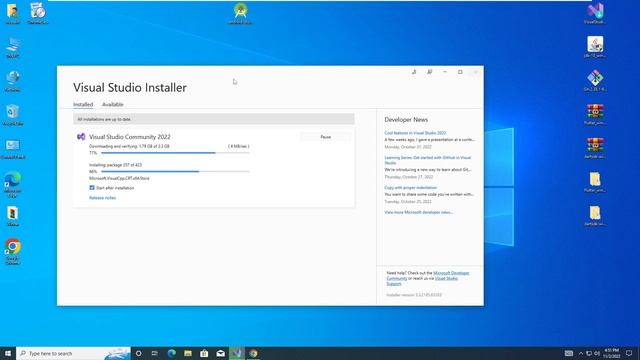Viewport: 640px width, 360px height.
Task: Open the Google Chrome desktop shortcut
Action: coord(13,251)
